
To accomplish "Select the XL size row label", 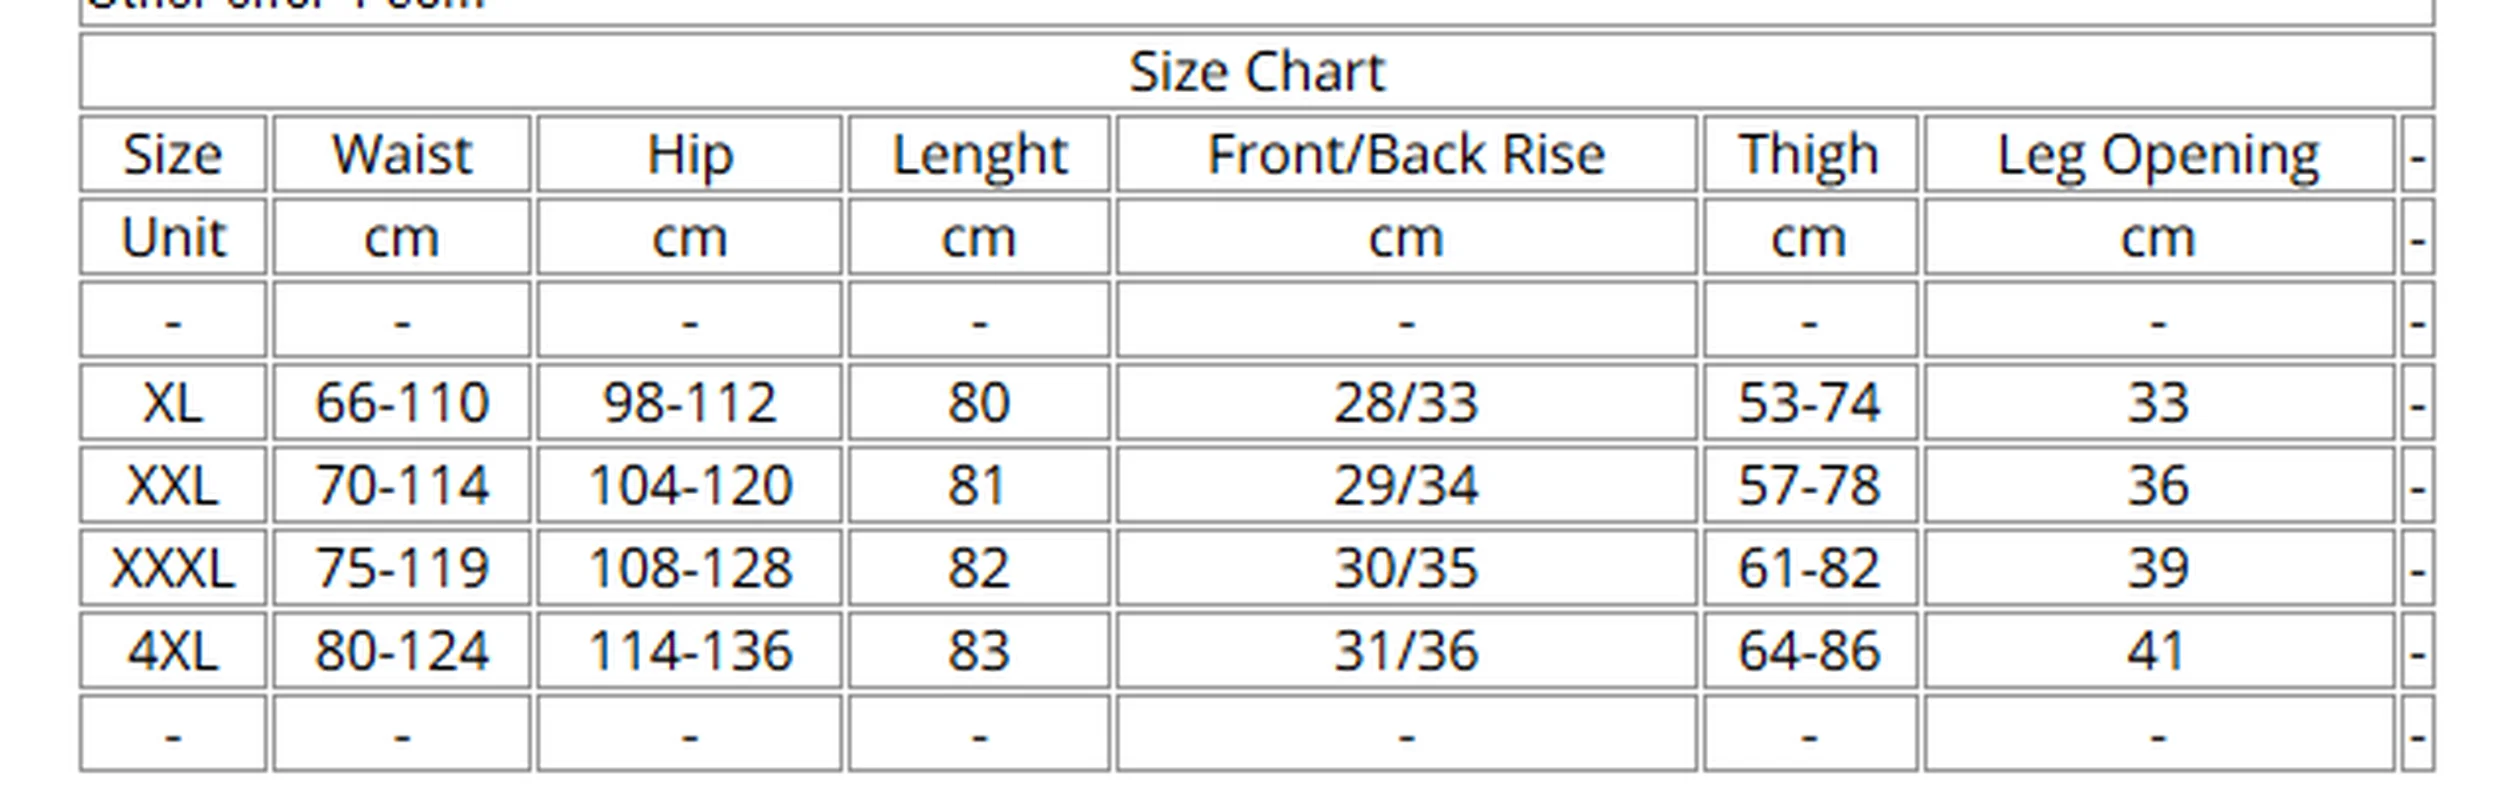I will 173,403.
